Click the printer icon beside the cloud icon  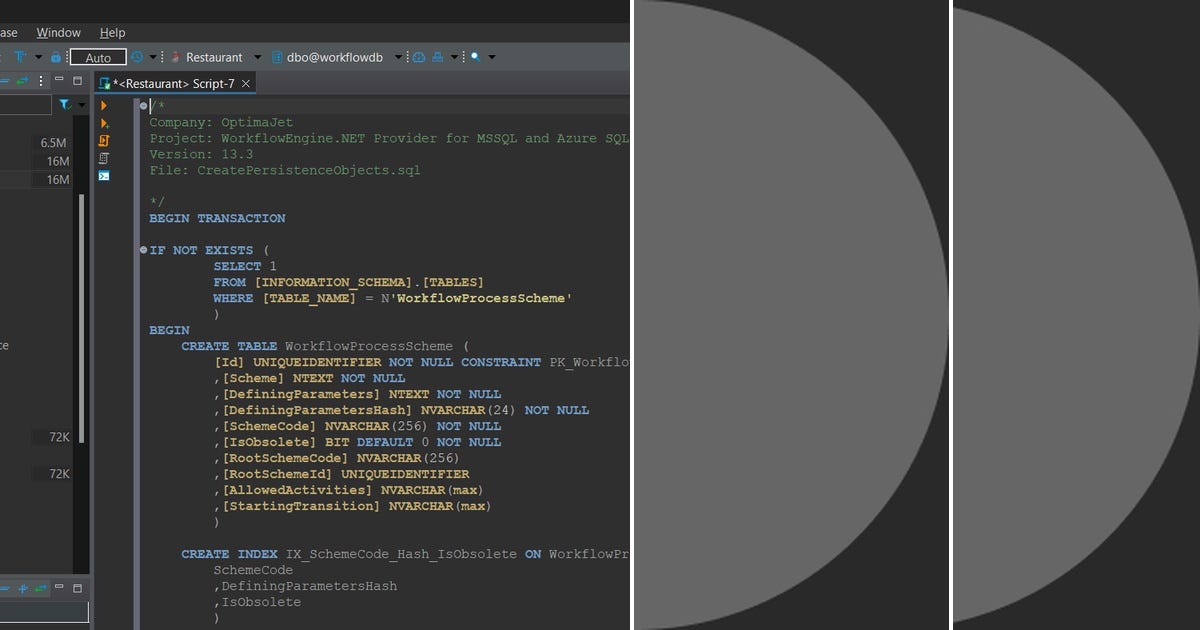(437, 57)
